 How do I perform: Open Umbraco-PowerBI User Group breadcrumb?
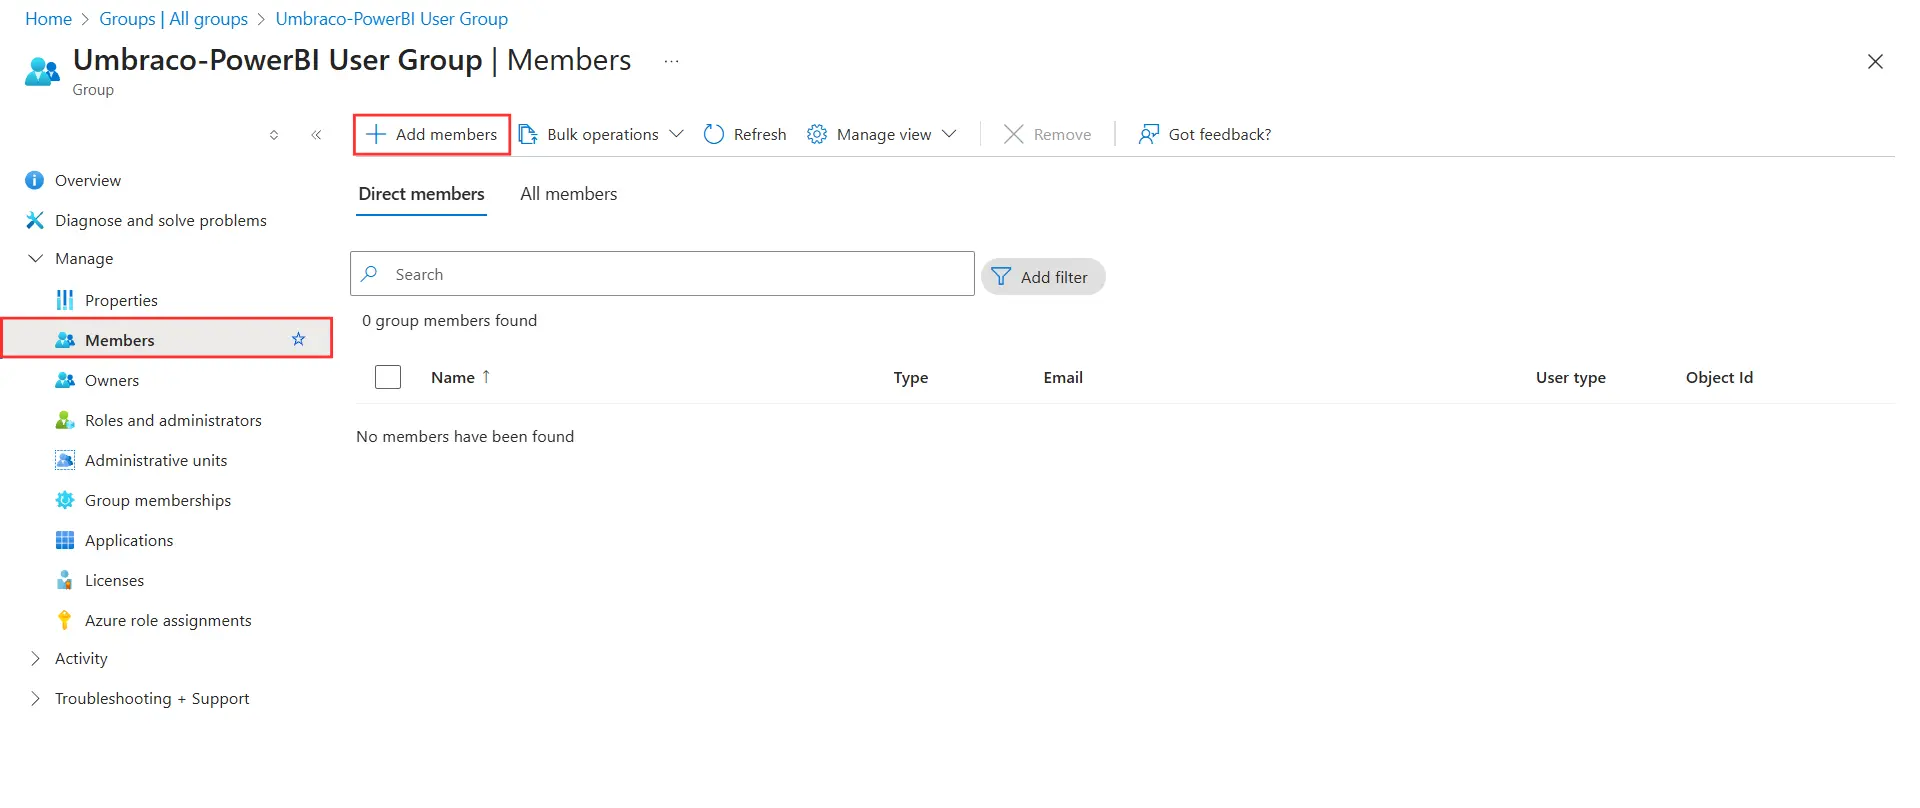(392, 19)
